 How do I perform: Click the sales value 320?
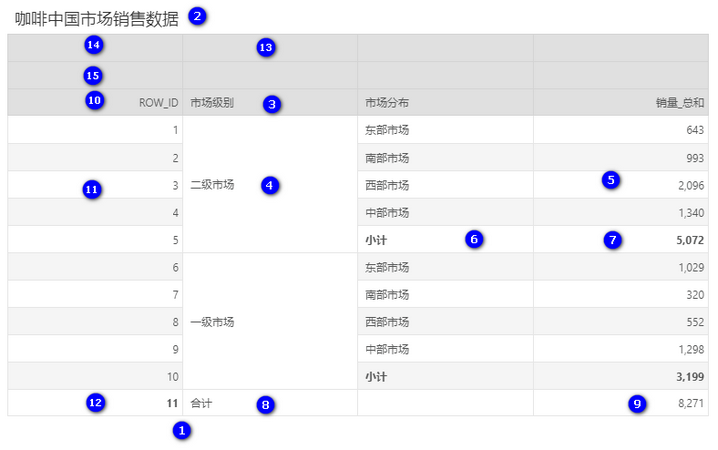[x=695, y=294]
